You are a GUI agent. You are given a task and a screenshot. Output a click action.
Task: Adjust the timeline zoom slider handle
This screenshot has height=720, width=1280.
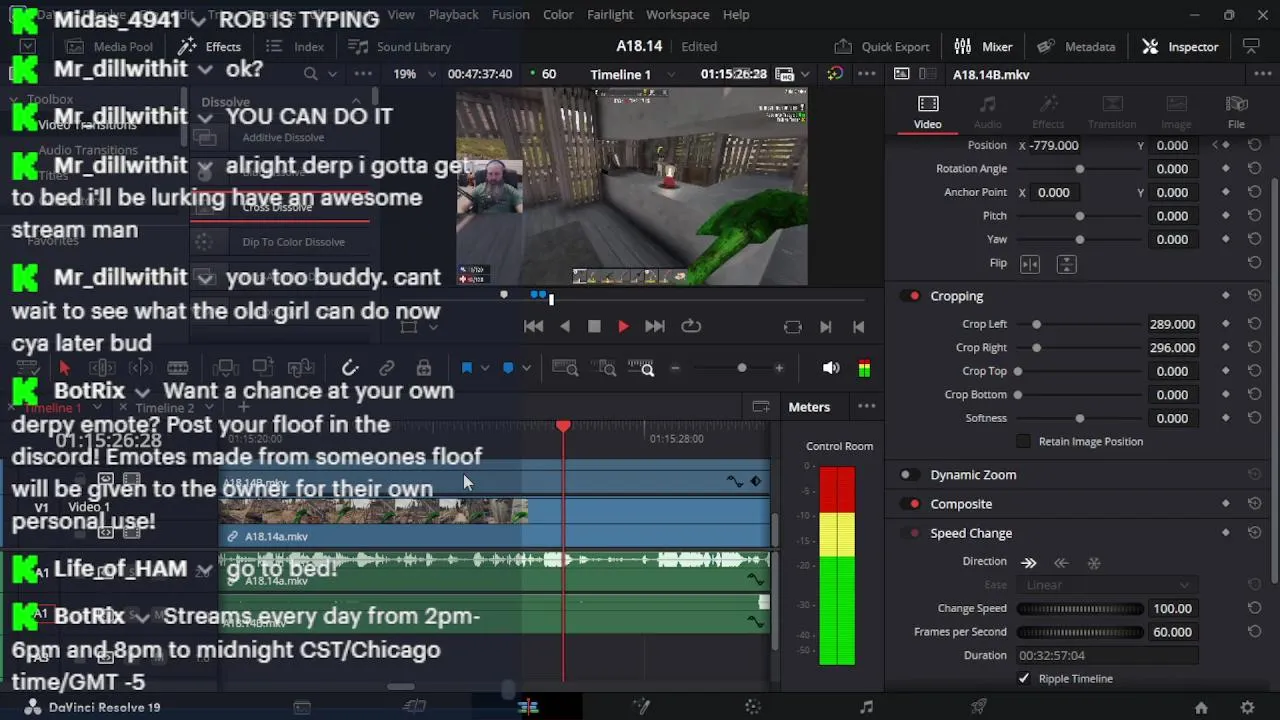742,368
